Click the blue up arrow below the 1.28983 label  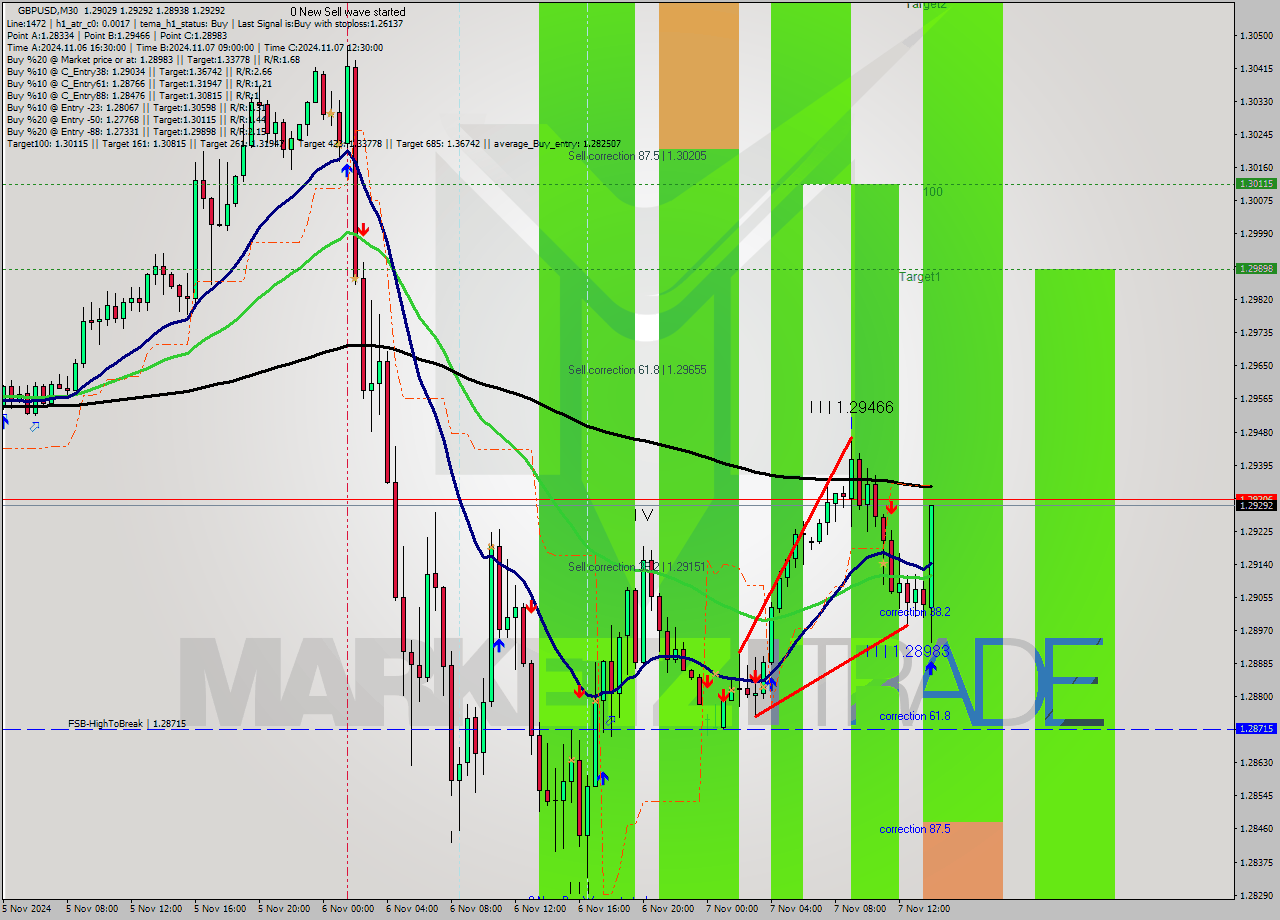pyautogui.click(x=930, y=667)
